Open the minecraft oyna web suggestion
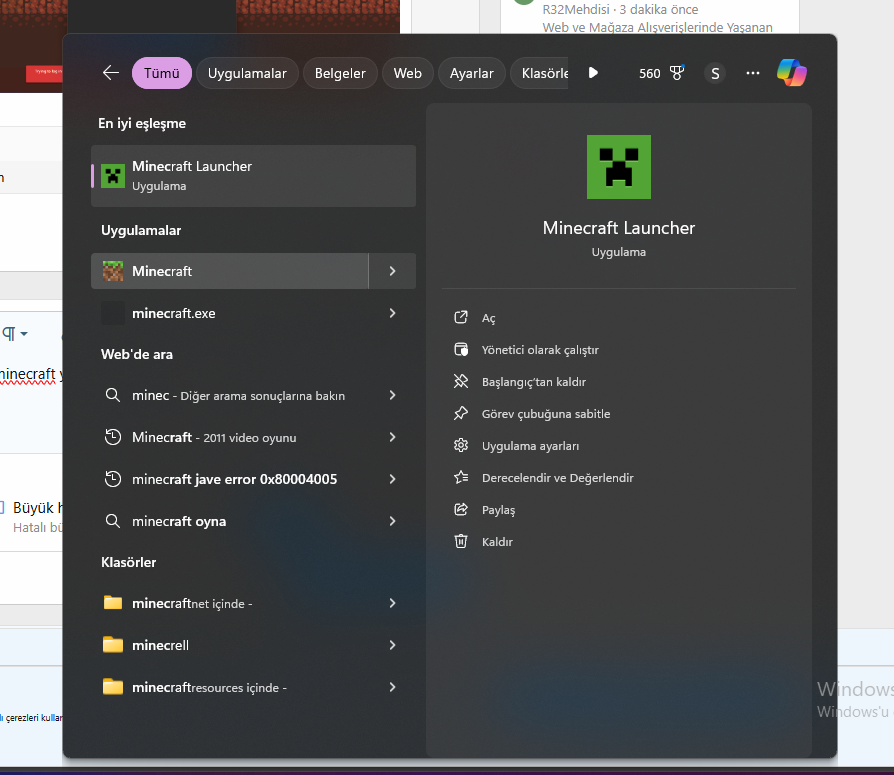Viewport: 894px width, 775px height. pos(230,521)
